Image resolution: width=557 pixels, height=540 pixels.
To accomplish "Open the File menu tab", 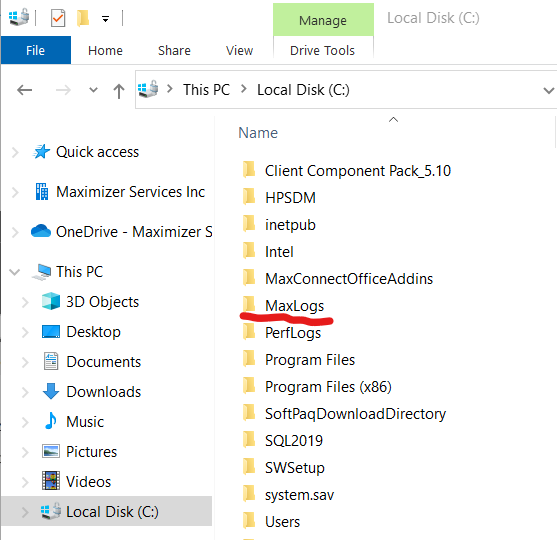I will coord(36,50).
